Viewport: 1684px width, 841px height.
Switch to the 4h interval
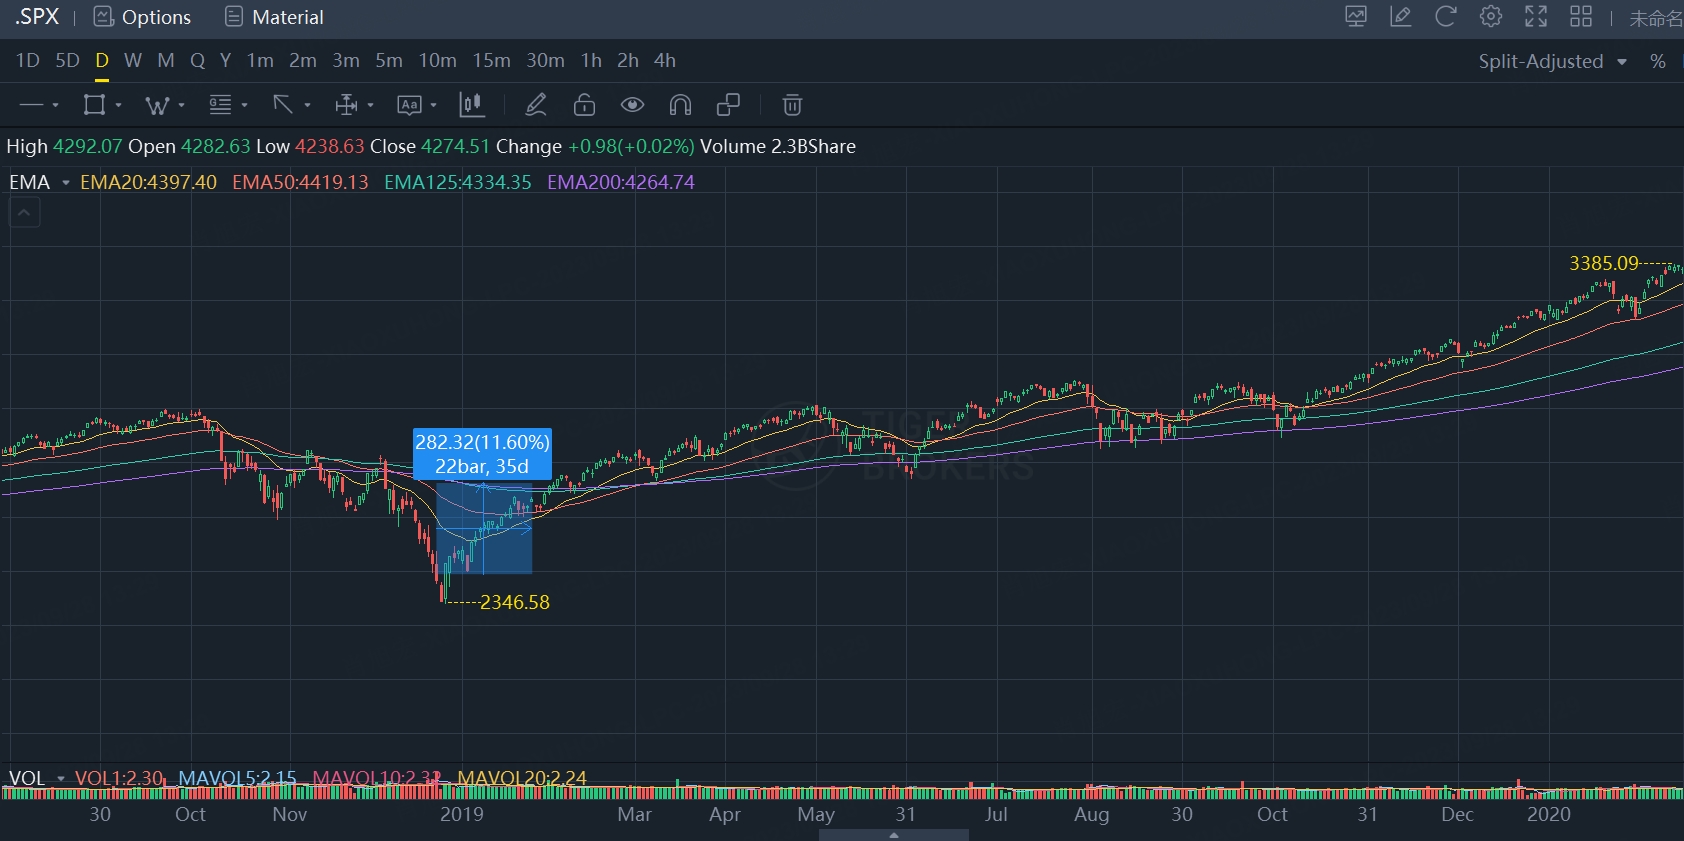(665, 61)
